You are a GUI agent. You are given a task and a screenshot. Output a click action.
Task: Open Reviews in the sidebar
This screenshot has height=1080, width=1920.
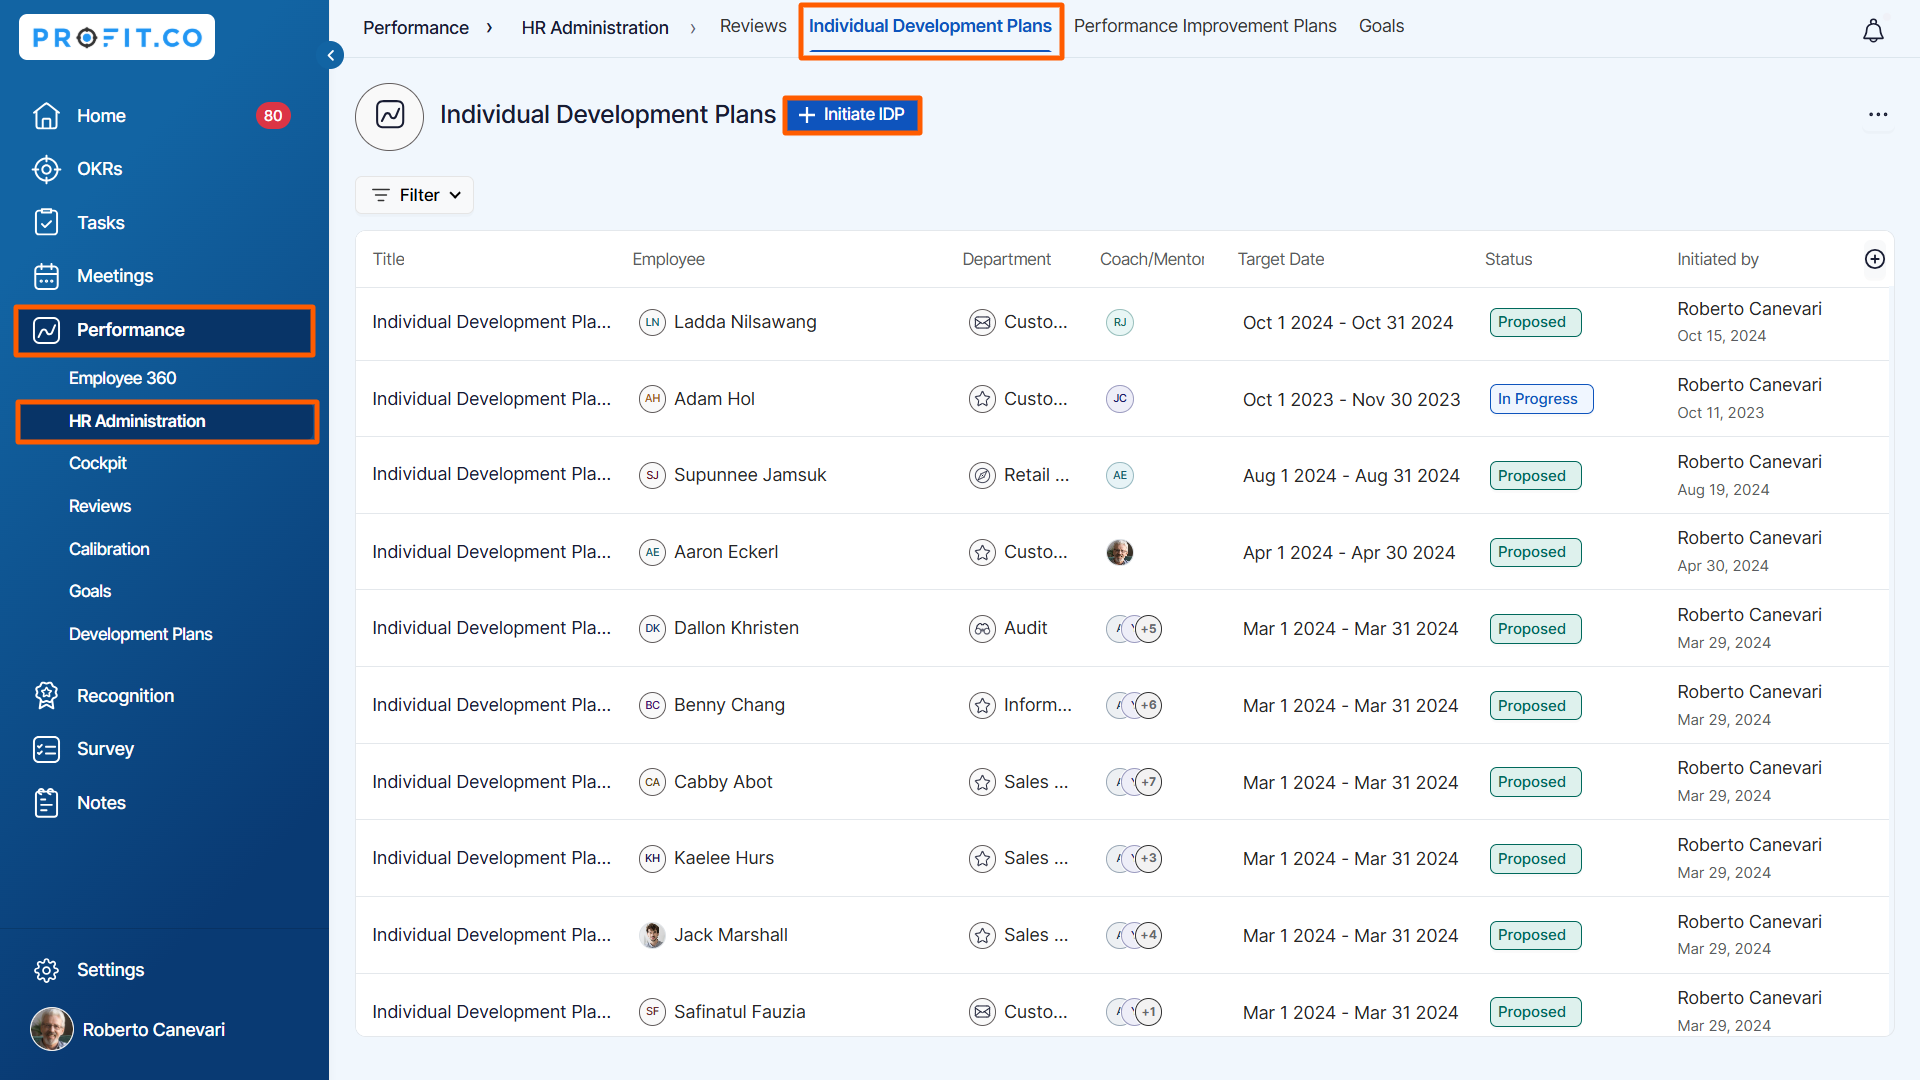pos(100,506)
